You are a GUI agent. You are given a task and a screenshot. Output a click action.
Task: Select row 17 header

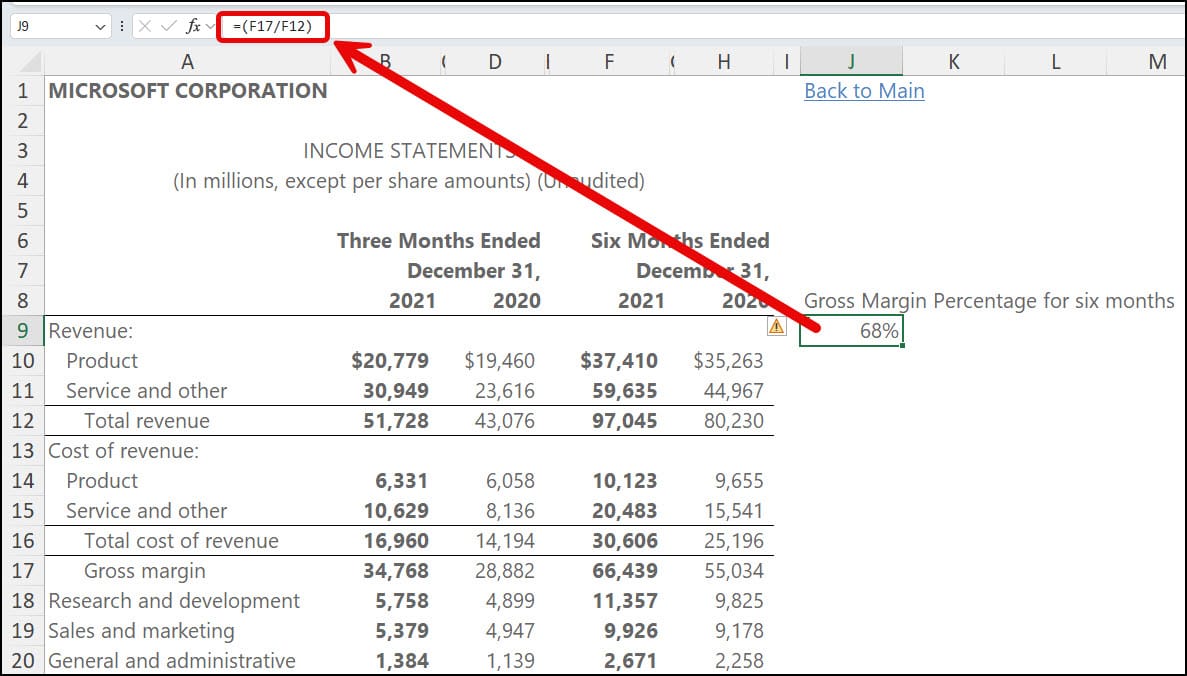(22, 571)
